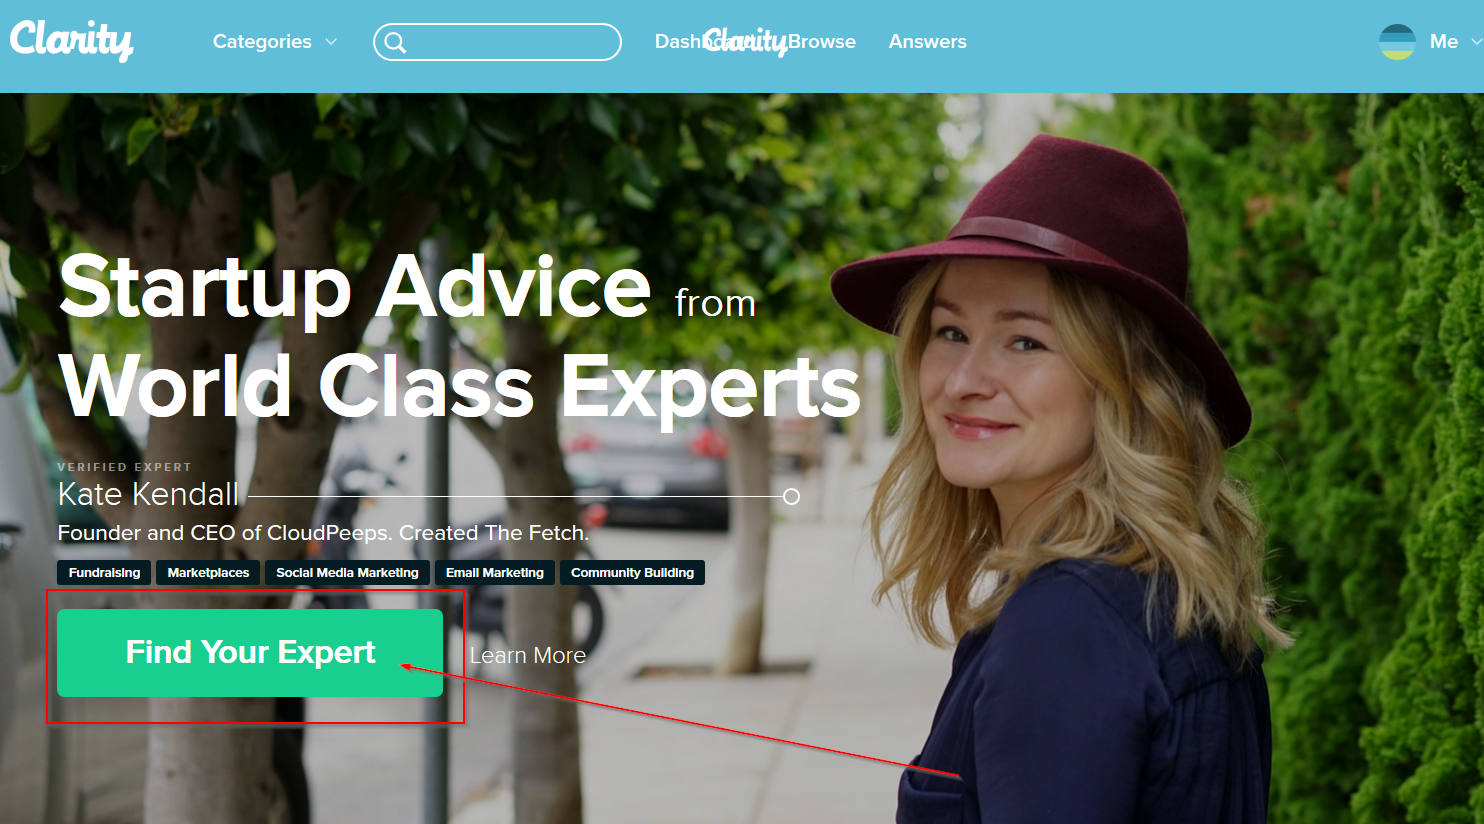Screen dimensions: 1484x824
Task: Switch to the Answers page
Action: coord(928,42)
